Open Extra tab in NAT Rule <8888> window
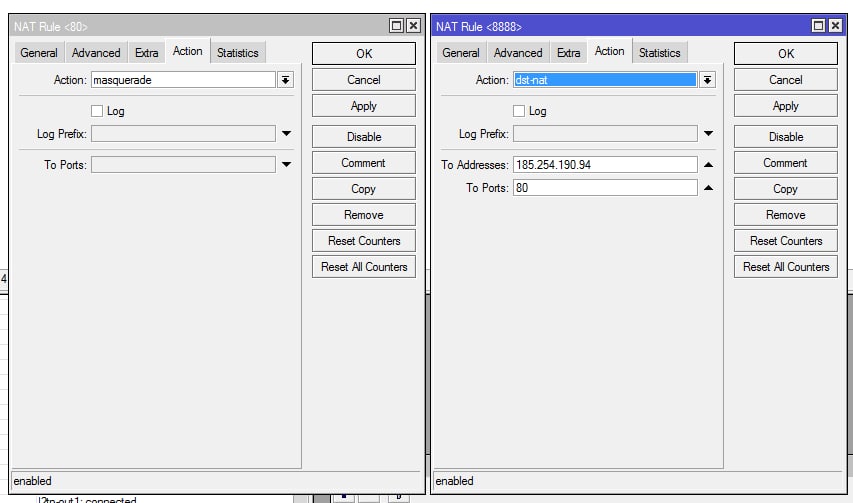This screenshot has width=853, height=503. coord(568,53)
